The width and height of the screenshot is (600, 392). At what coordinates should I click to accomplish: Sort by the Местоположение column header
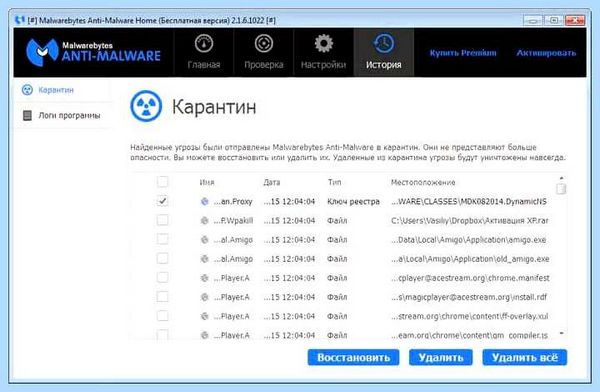point(423,182)
